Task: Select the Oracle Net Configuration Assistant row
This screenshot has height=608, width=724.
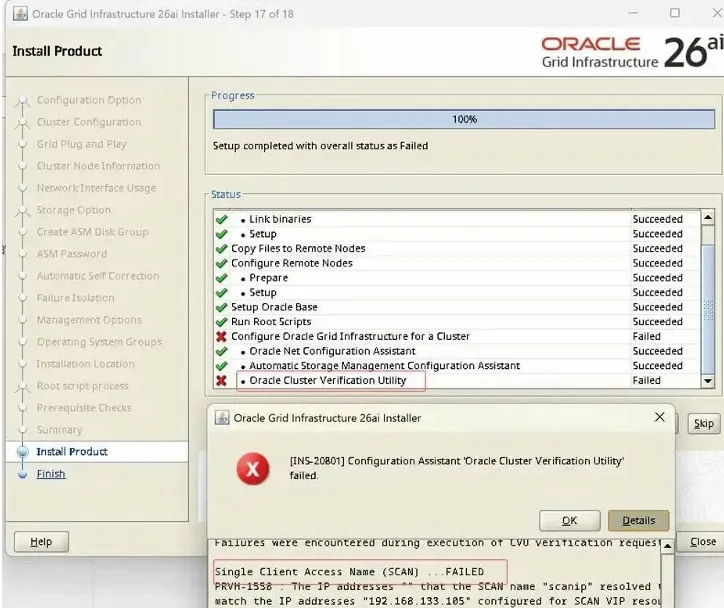Action: point(457,351)
